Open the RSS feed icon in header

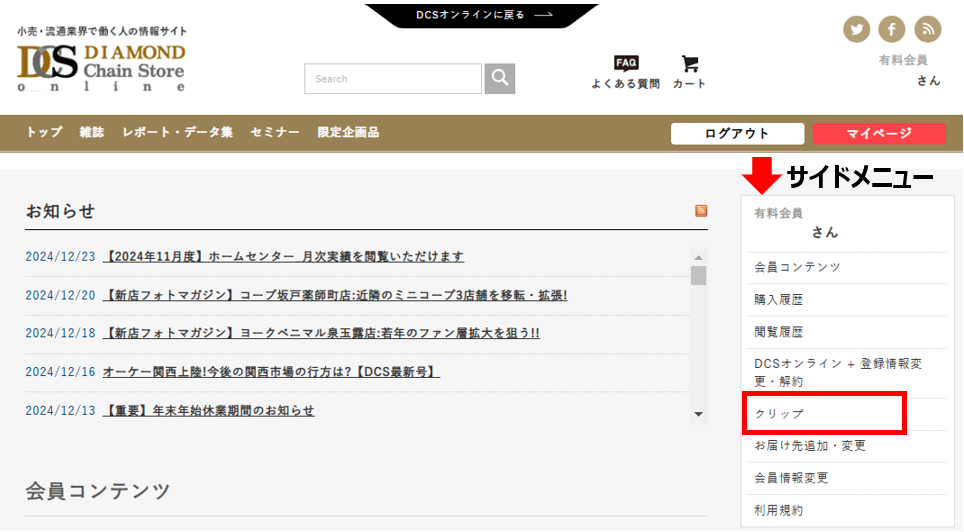click(927, 30)
